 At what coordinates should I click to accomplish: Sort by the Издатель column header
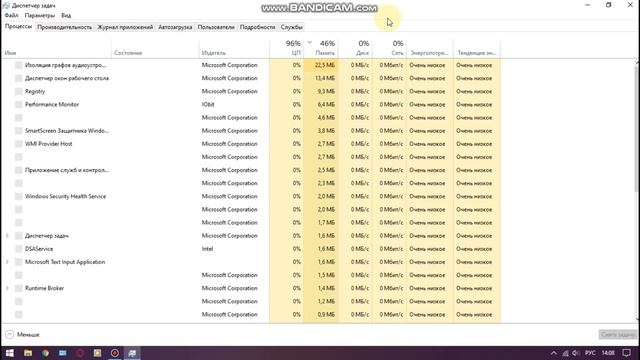click(234, 48)
